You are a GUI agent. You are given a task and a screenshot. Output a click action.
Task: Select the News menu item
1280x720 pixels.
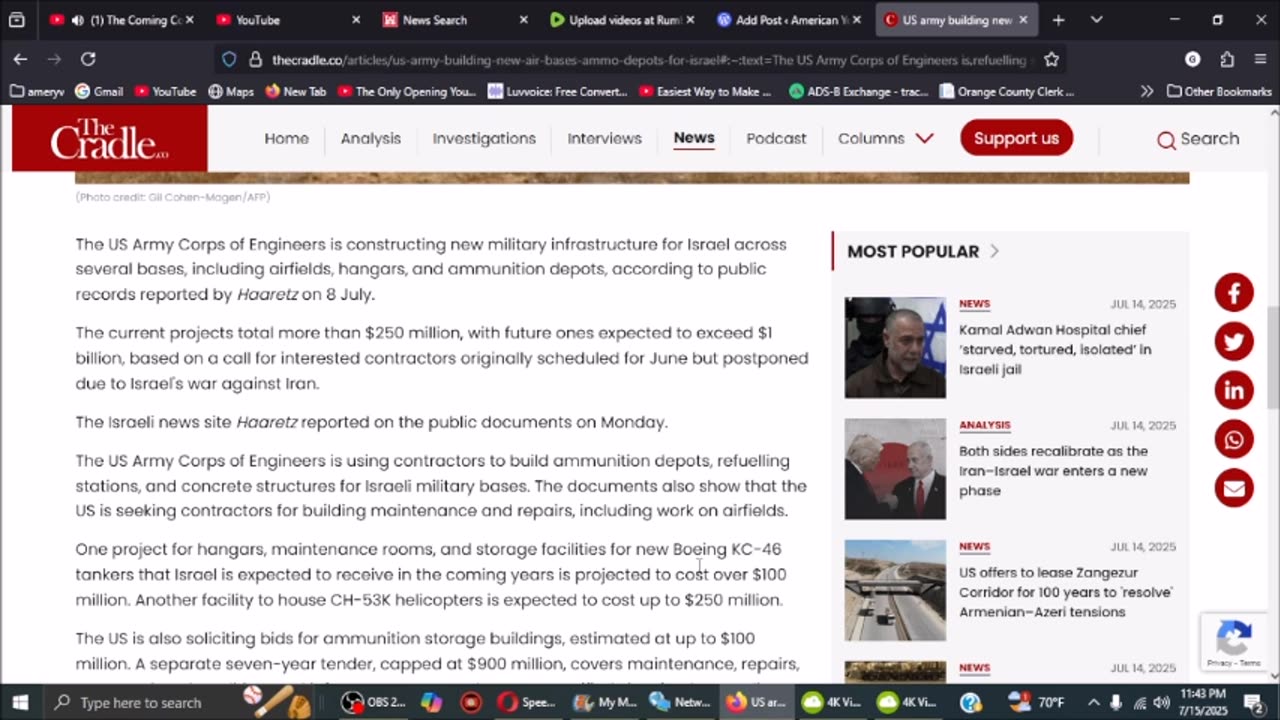[694, 138]
